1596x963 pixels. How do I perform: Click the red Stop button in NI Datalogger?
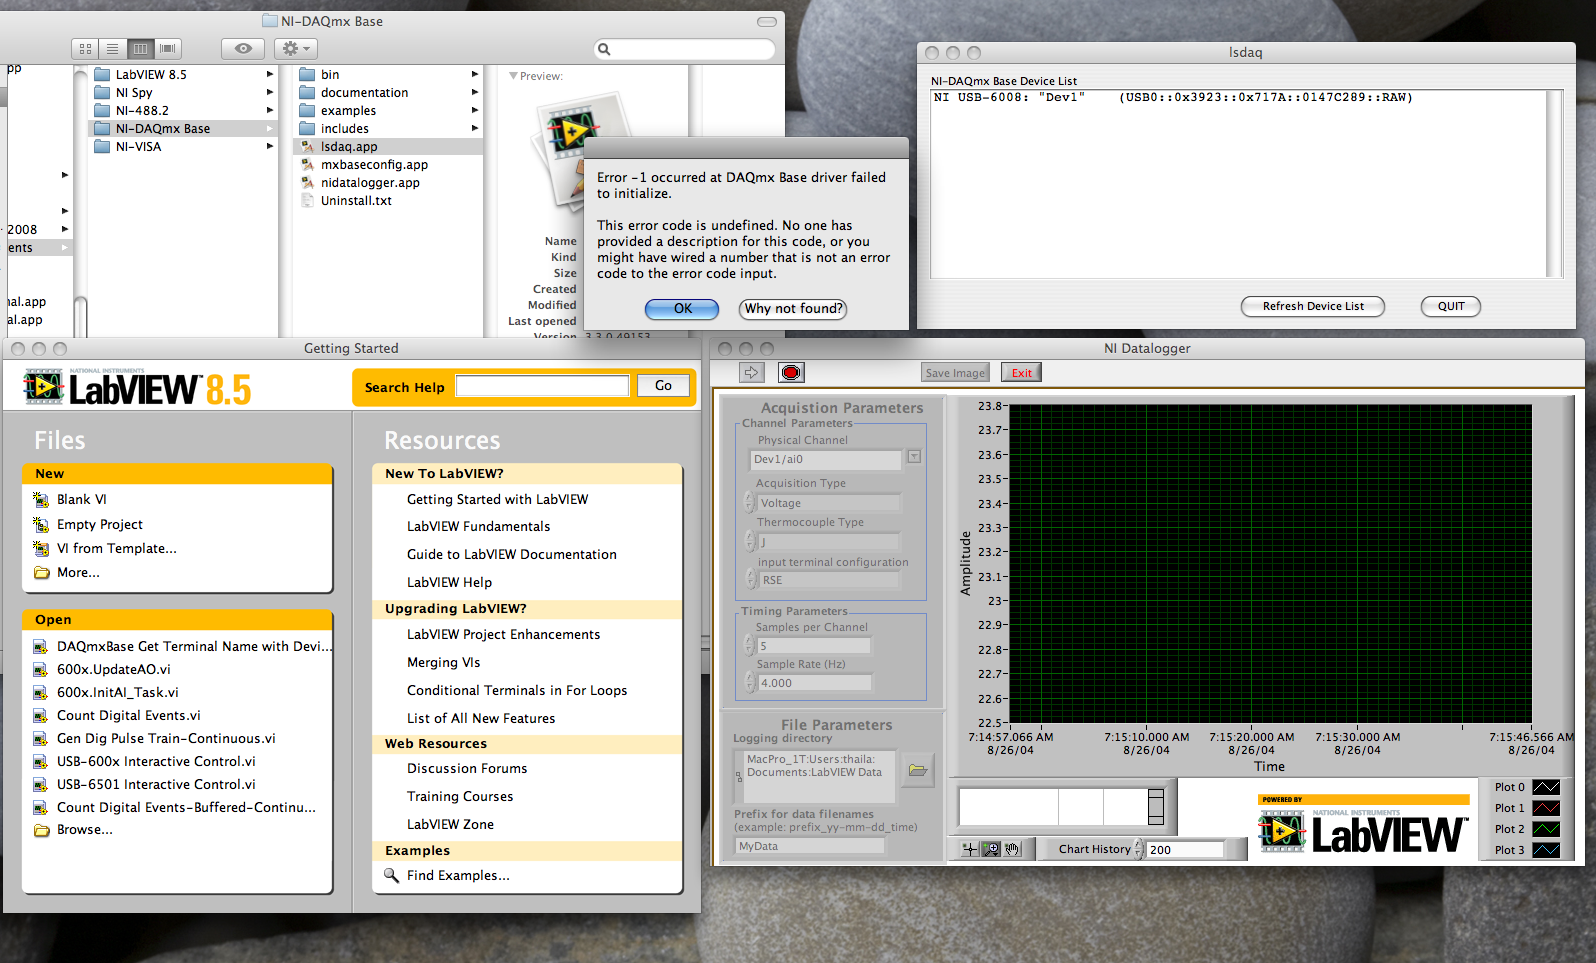(x=791, y=373)
